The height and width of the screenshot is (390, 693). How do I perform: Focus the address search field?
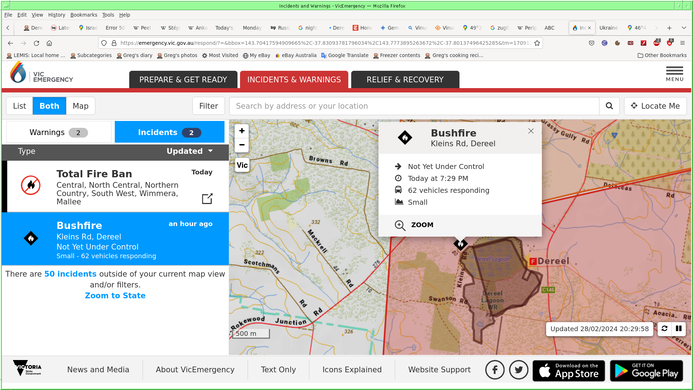coord(414,106)
